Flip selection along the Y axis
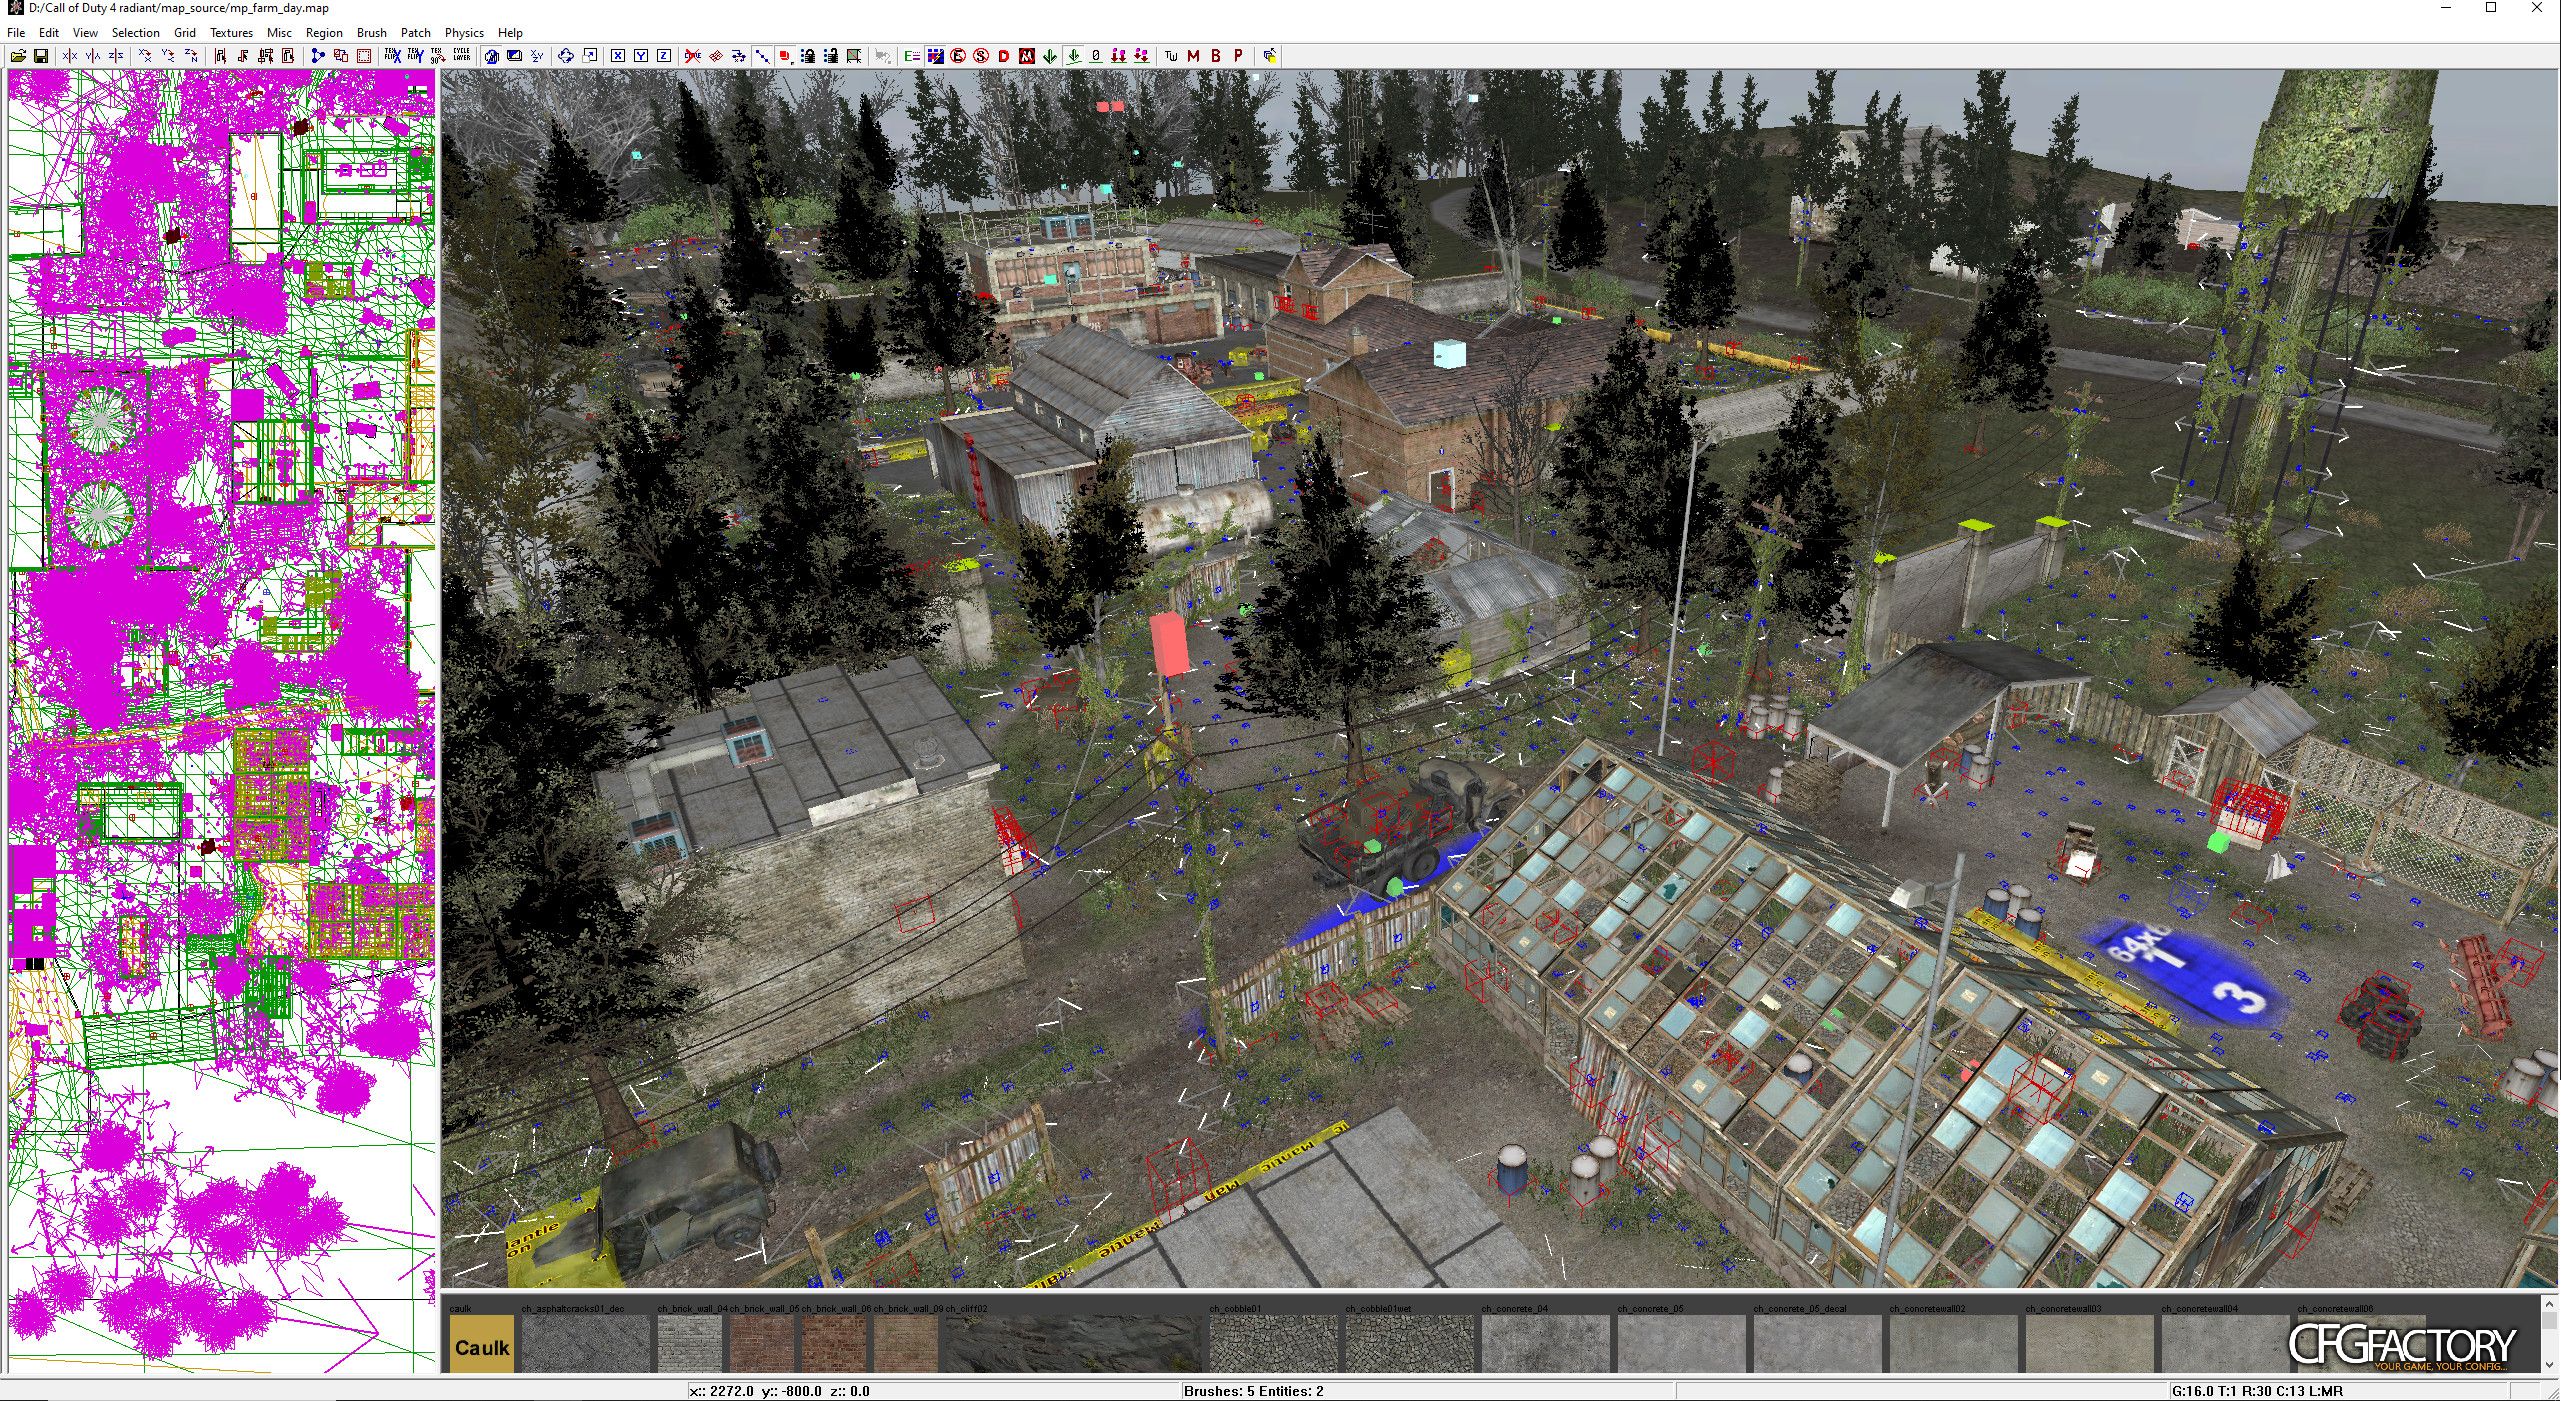 pyautogui.click(x=93, y=56)
